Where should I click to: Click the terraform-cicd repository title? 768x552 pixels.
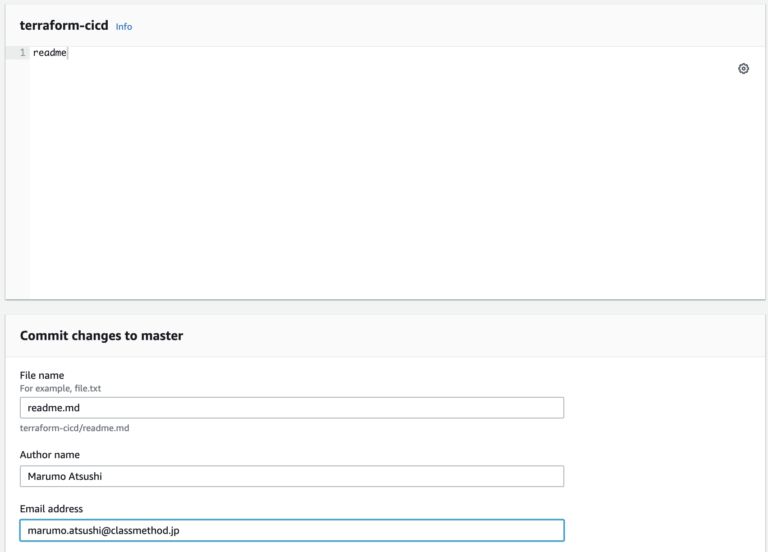[x=63, y=26]
